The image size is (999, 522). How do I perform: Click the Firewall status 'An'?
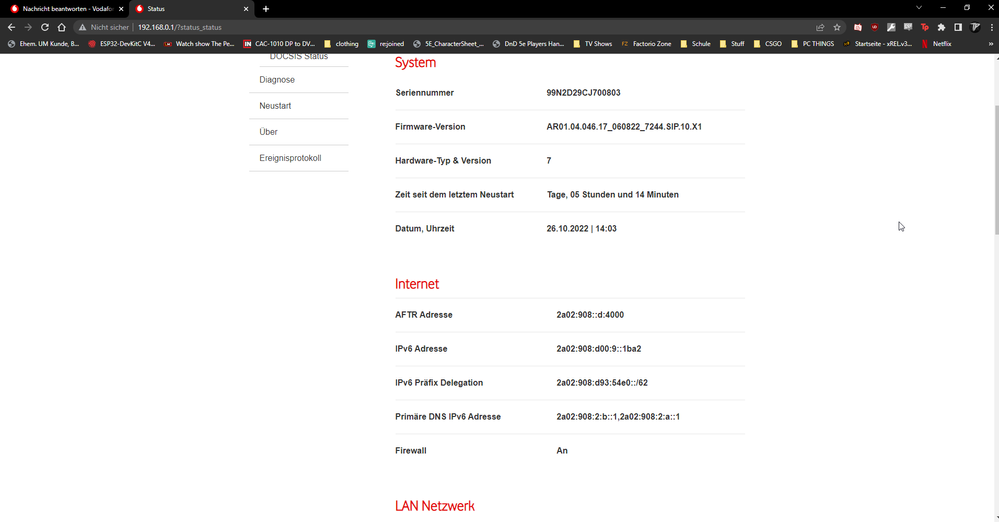562,451
